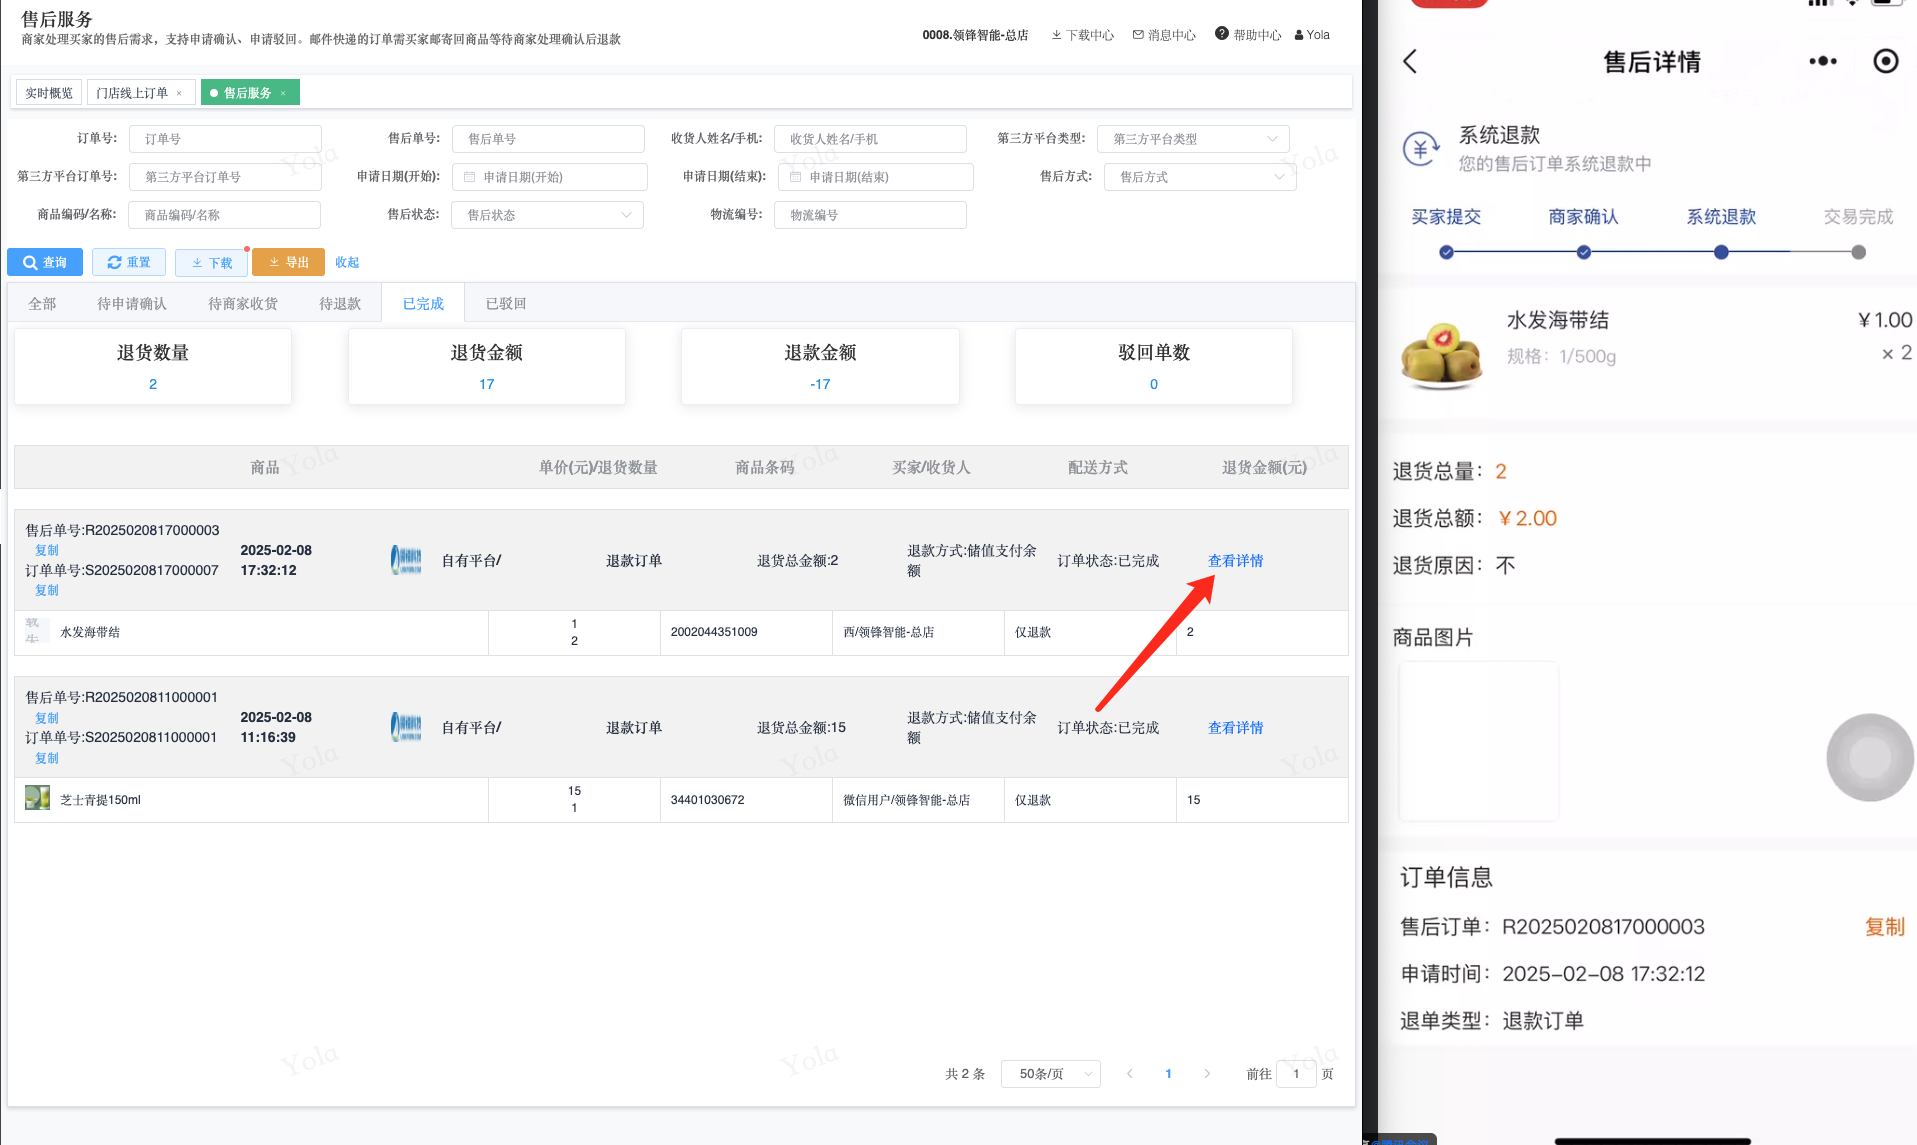Close the 门店线上订单 tab
Screen dimensions: 1917x1145
(x=179, y=93)
